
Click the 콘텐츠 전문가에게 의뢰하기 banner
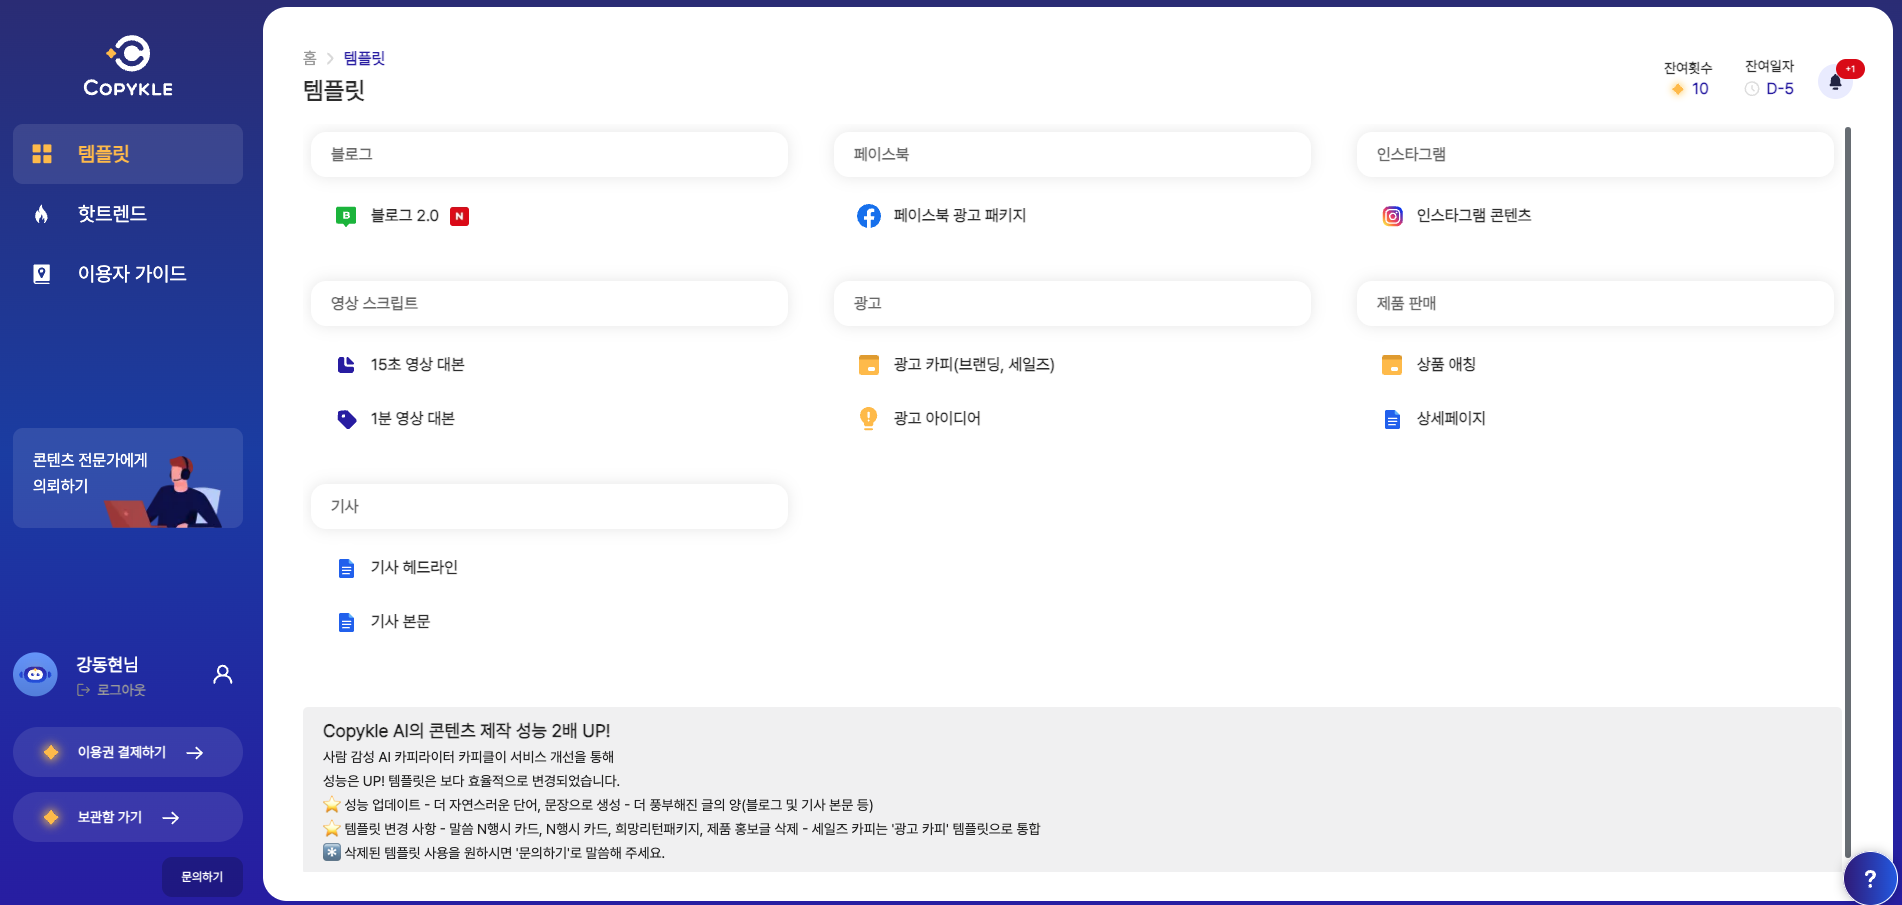pyautogui.click(x=128, y=478)
